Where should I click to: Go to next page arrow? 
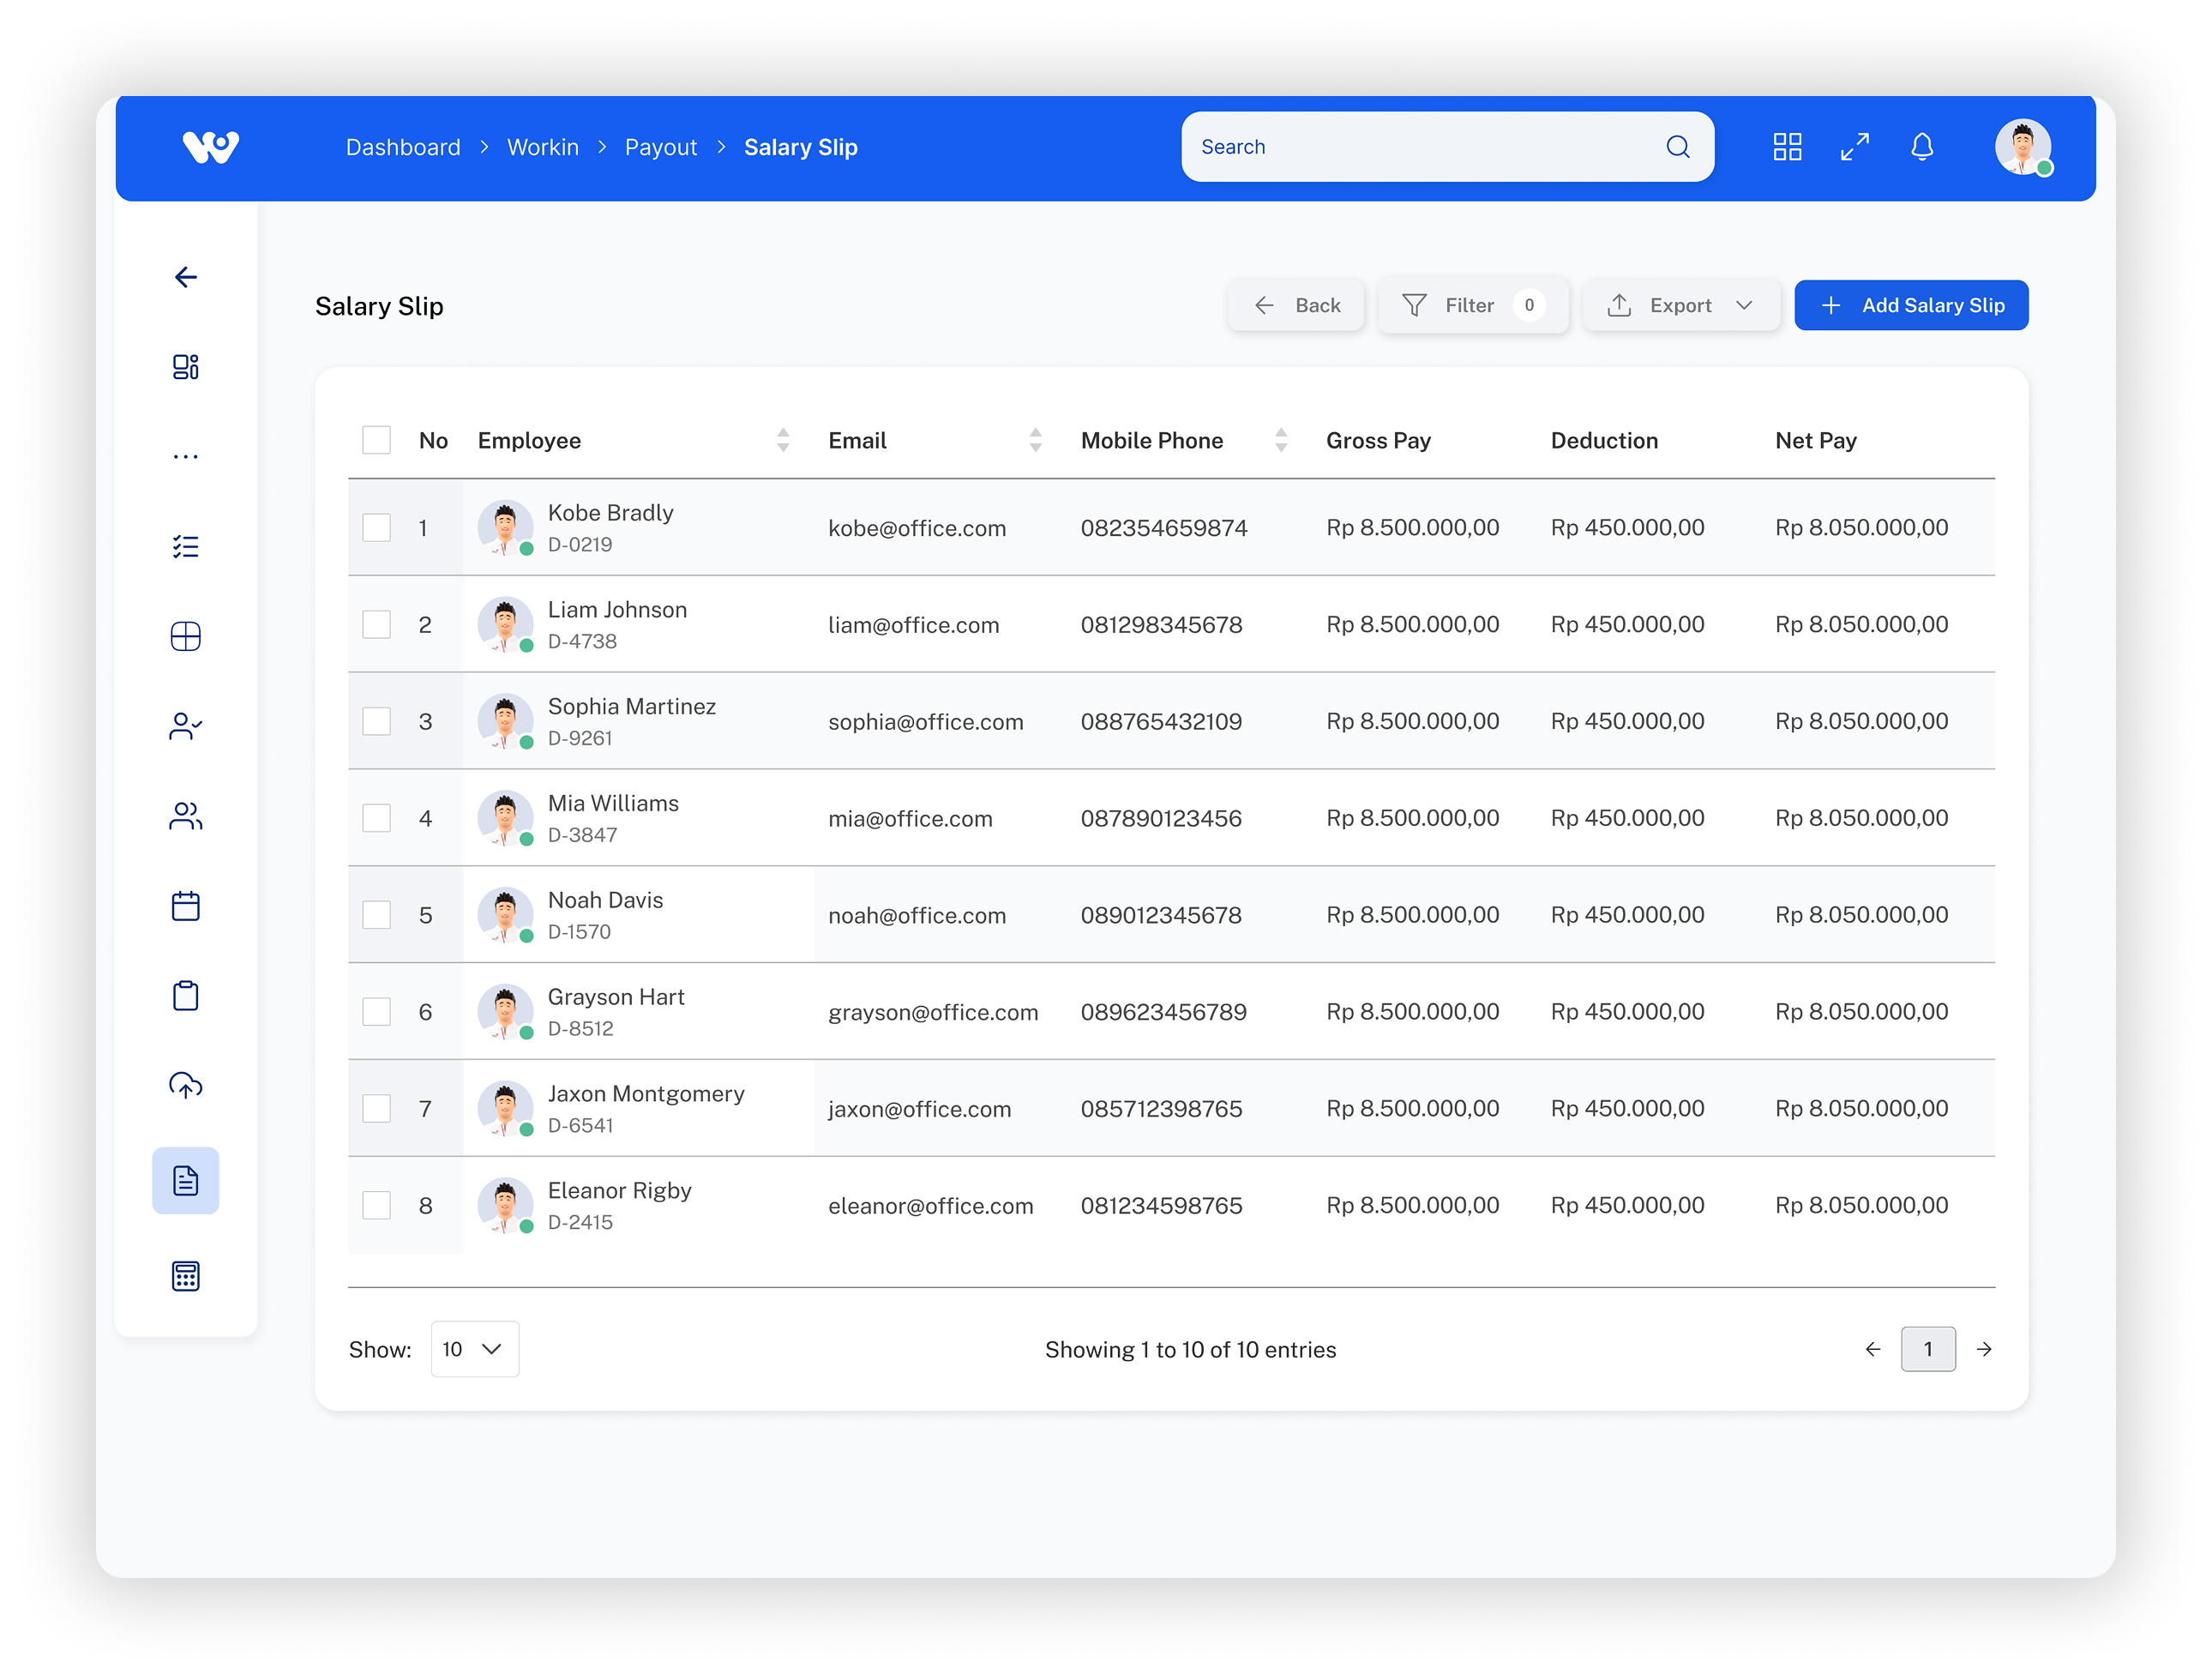[1984, 1349]
